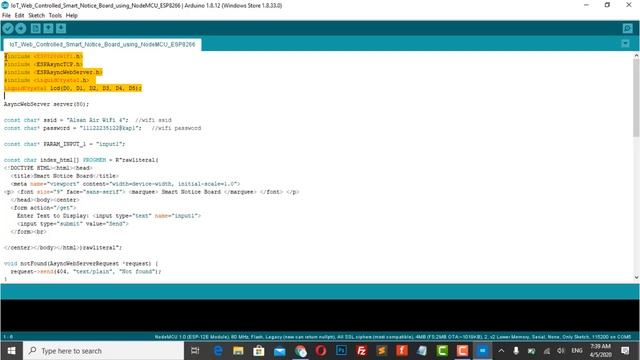The image size is (640, 360).
Task: Open the volume control tray icon
Action: 561,351
